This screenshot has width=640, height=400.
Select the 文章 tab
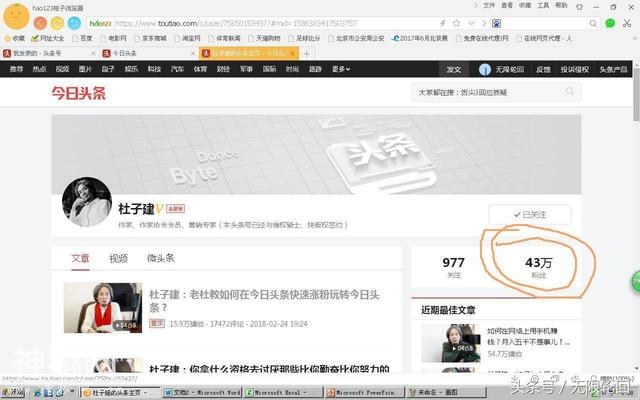[80, 258]
